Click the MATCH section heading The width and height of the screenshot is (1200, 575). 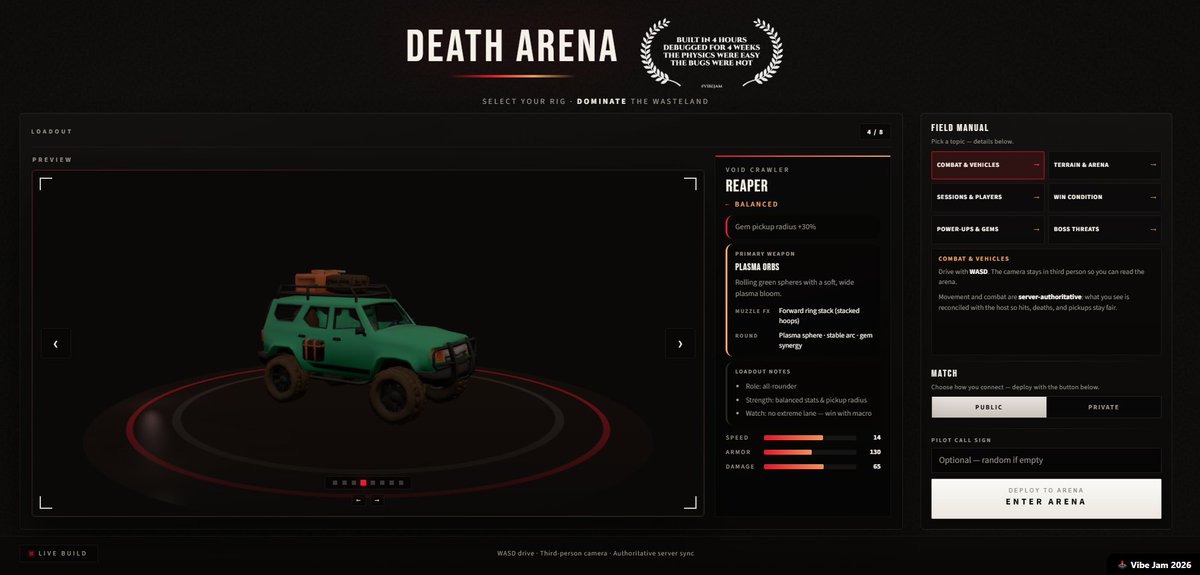pyautogui.click(x=945, y=373)
